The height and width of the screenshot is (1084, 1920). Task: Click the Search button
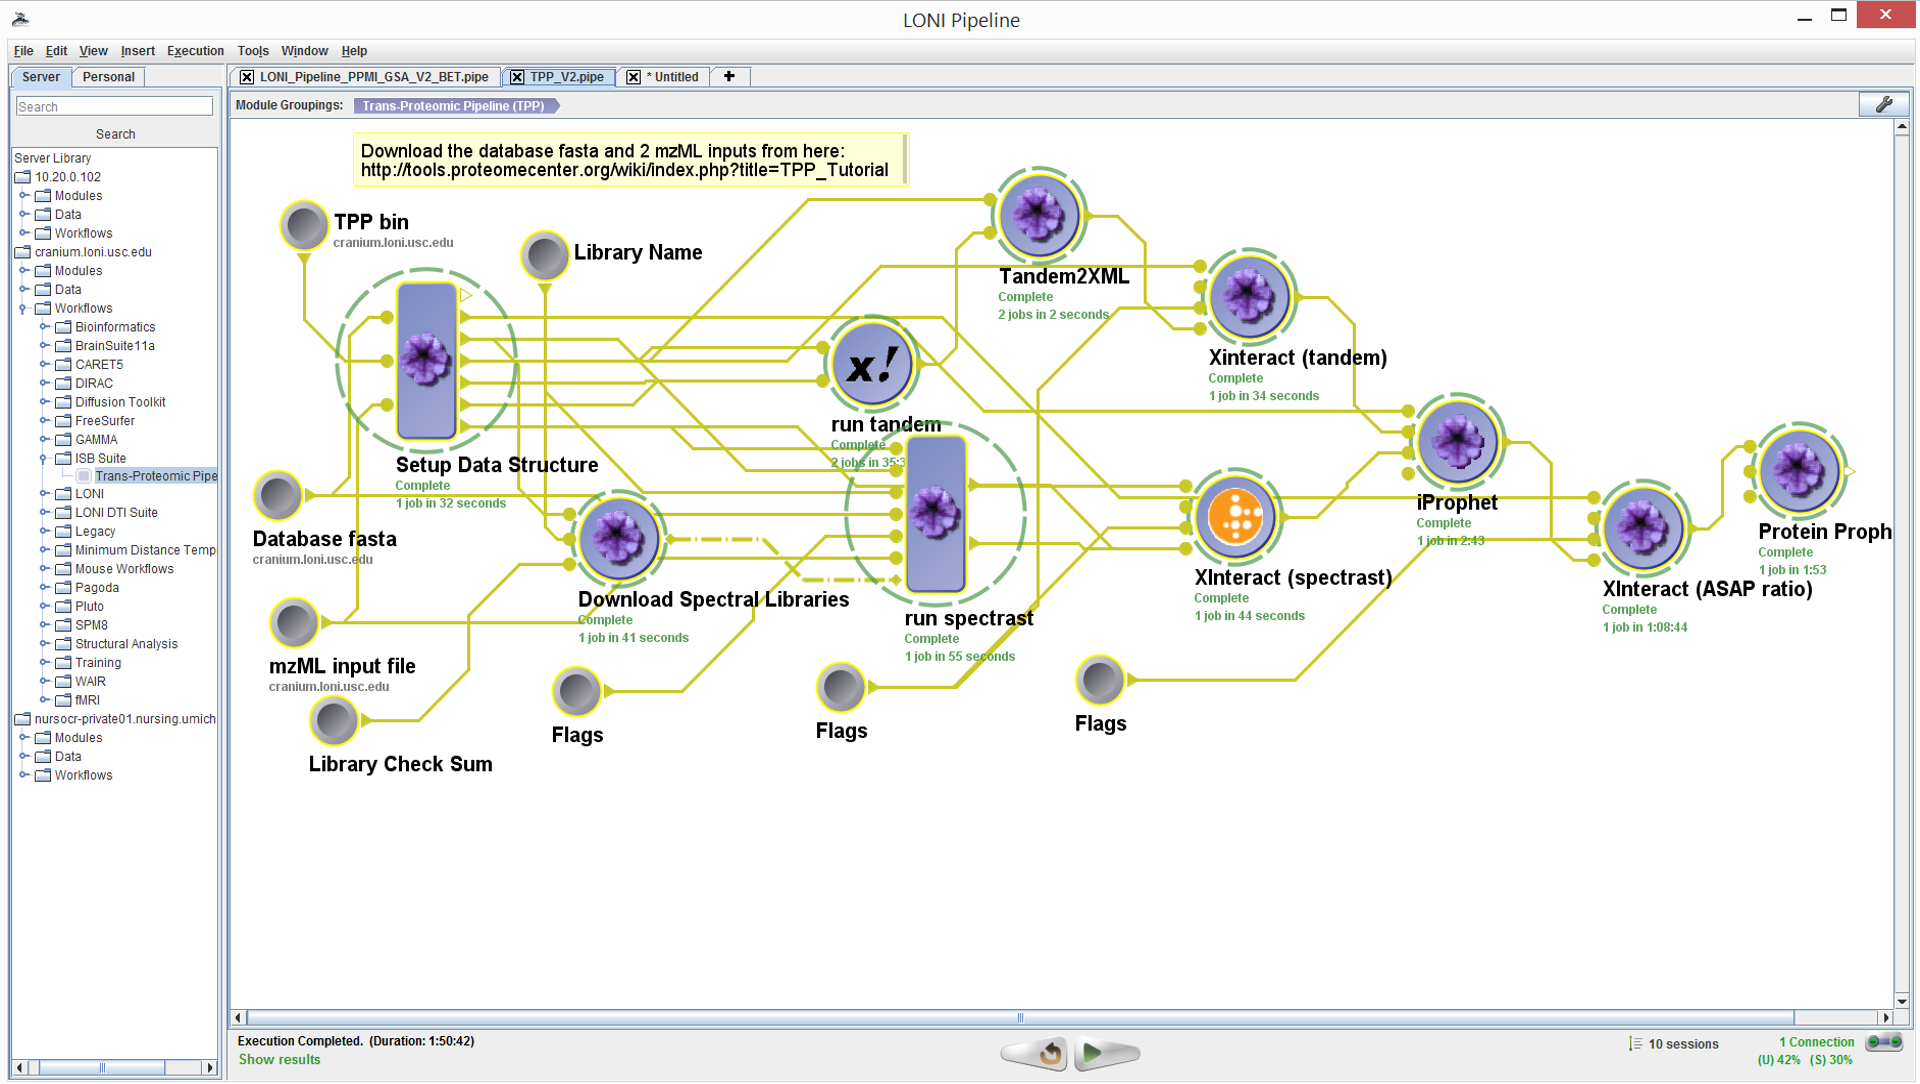tap(115, 134)
